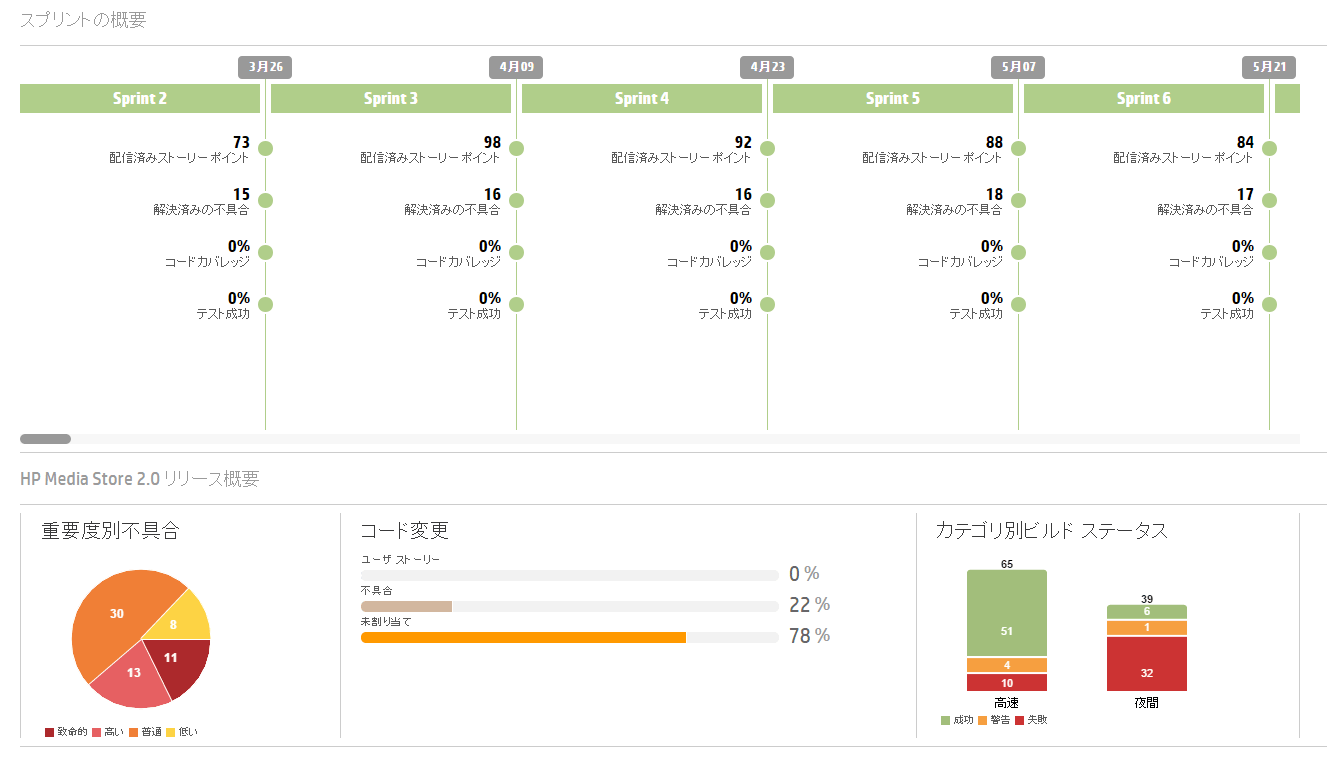
Task: Click the Sprint 2 story points dot (73)
Action: (x=265, y=148)
